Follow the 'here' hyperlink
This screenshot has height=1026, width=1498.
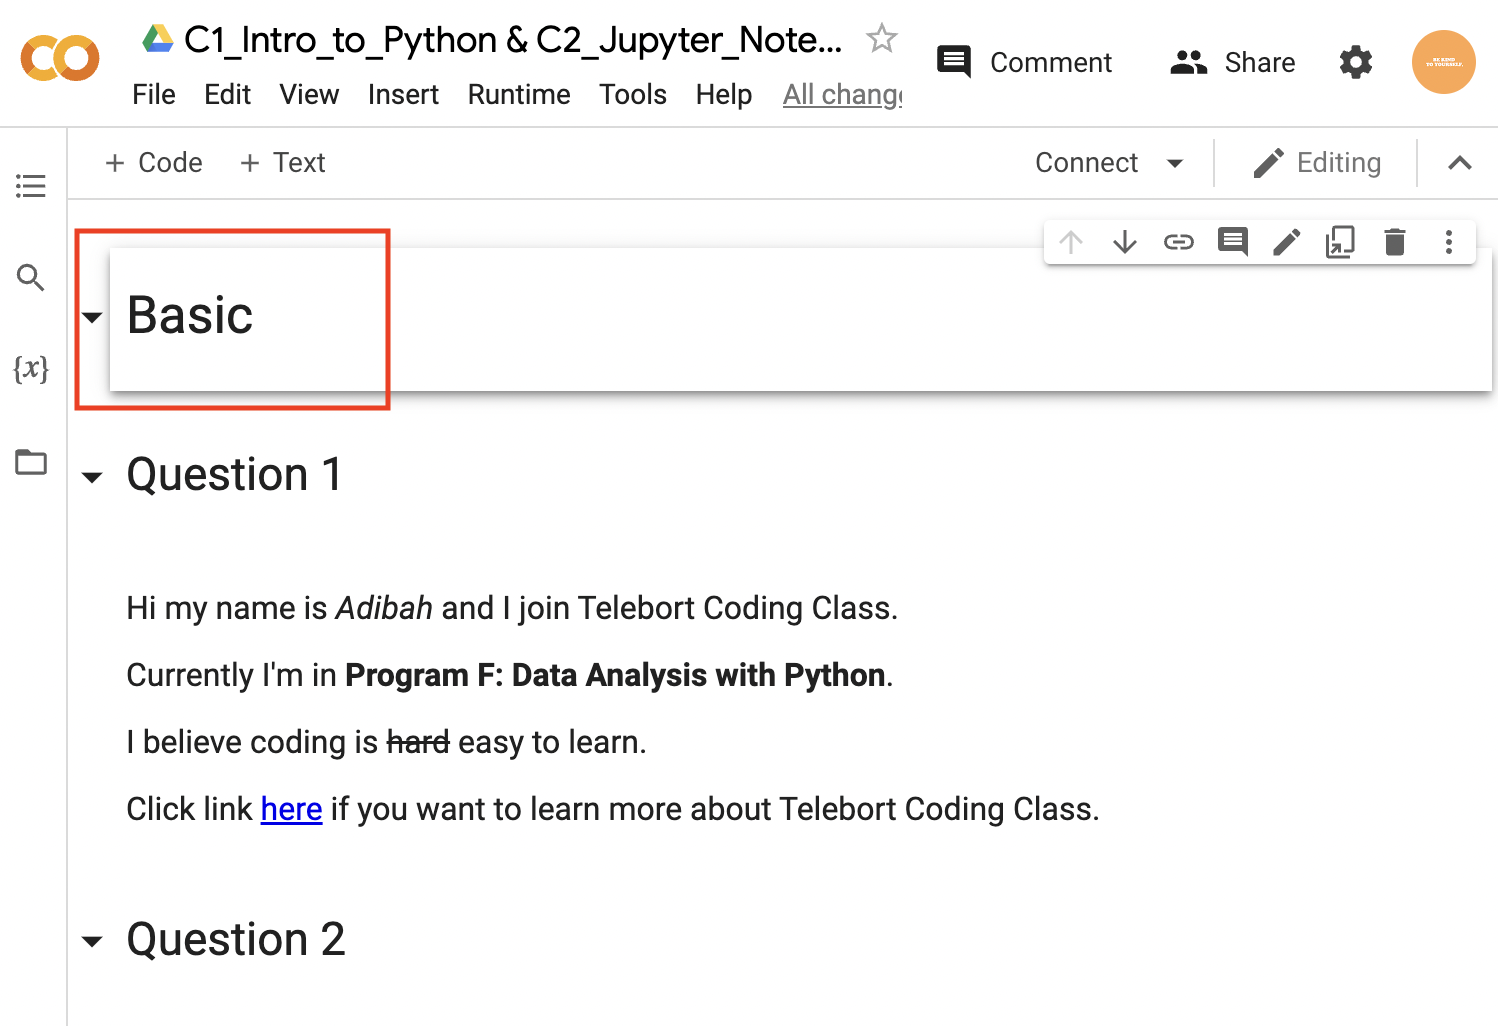tap(291, 809)
